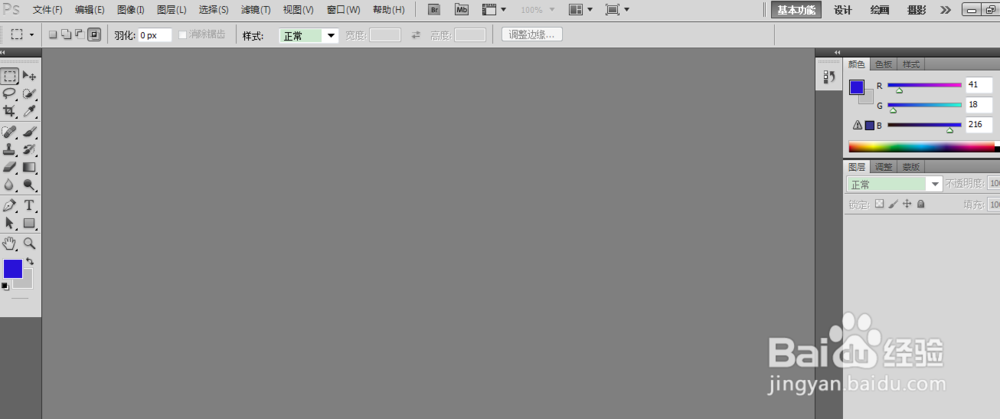Click the R channel slider
Image resolution: width=1000 pixels, height=419 pixels.
[924, 85]
